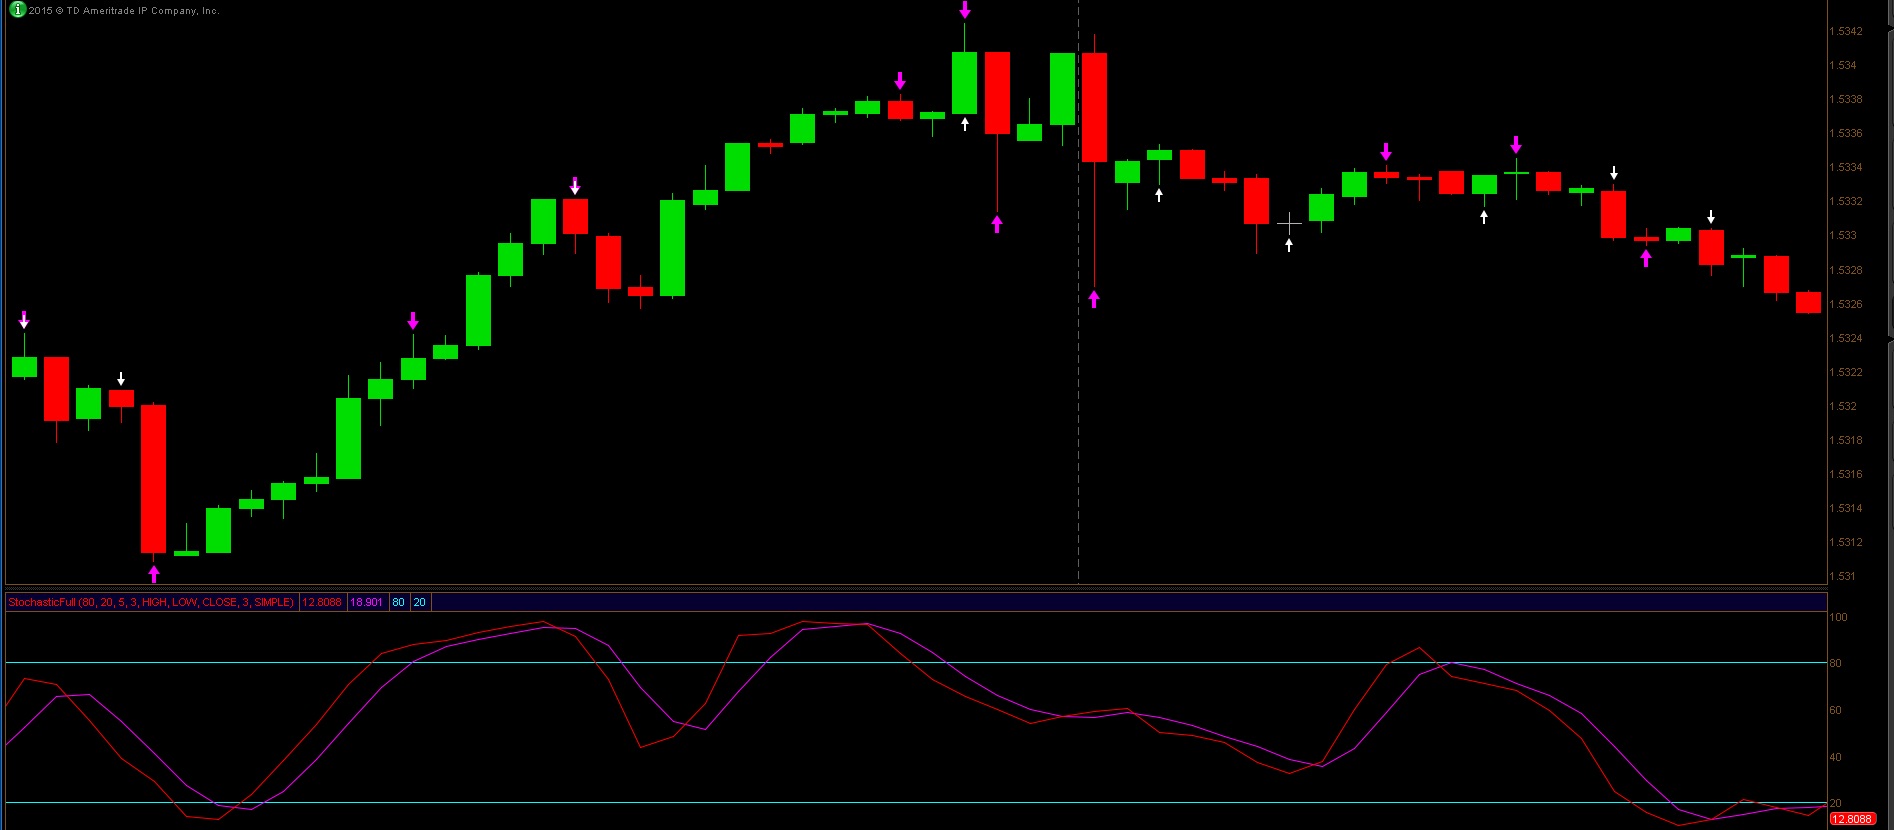
Task: Click the 1.531 price axis label
Action: [1842, 576]
